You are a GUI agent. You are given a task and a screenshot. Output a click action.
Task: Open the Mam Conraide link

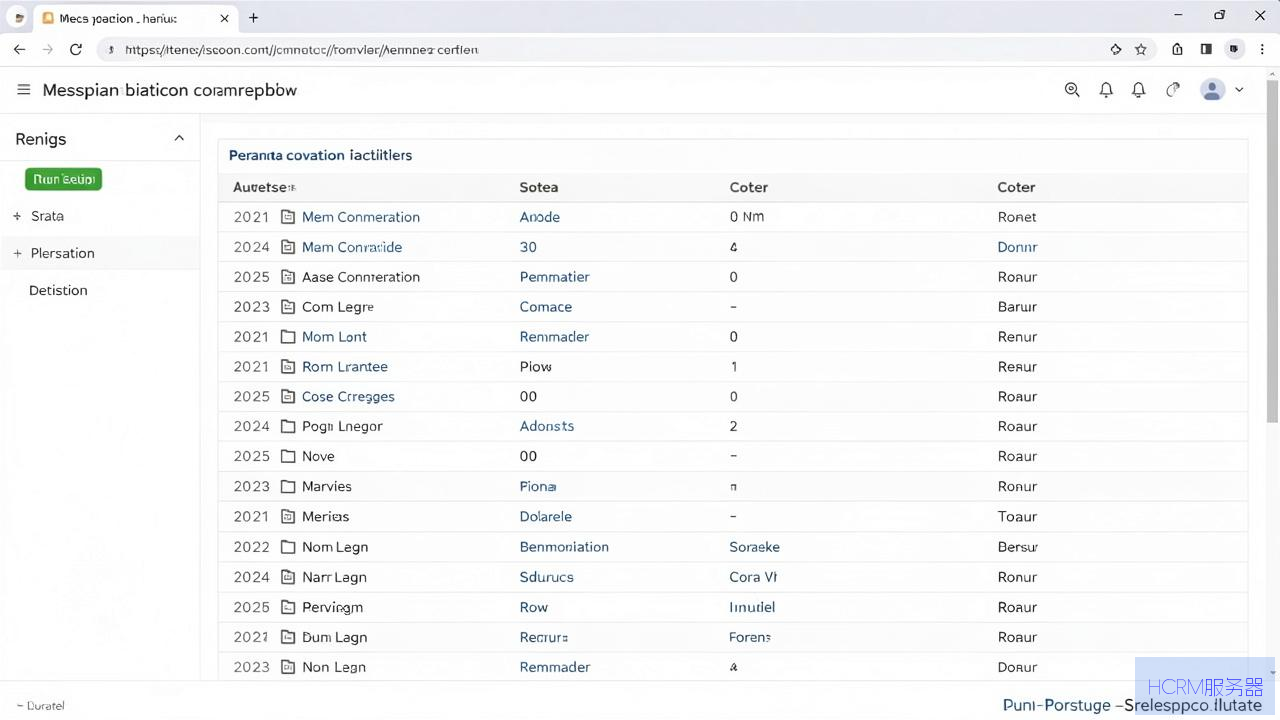coord(352,247)
